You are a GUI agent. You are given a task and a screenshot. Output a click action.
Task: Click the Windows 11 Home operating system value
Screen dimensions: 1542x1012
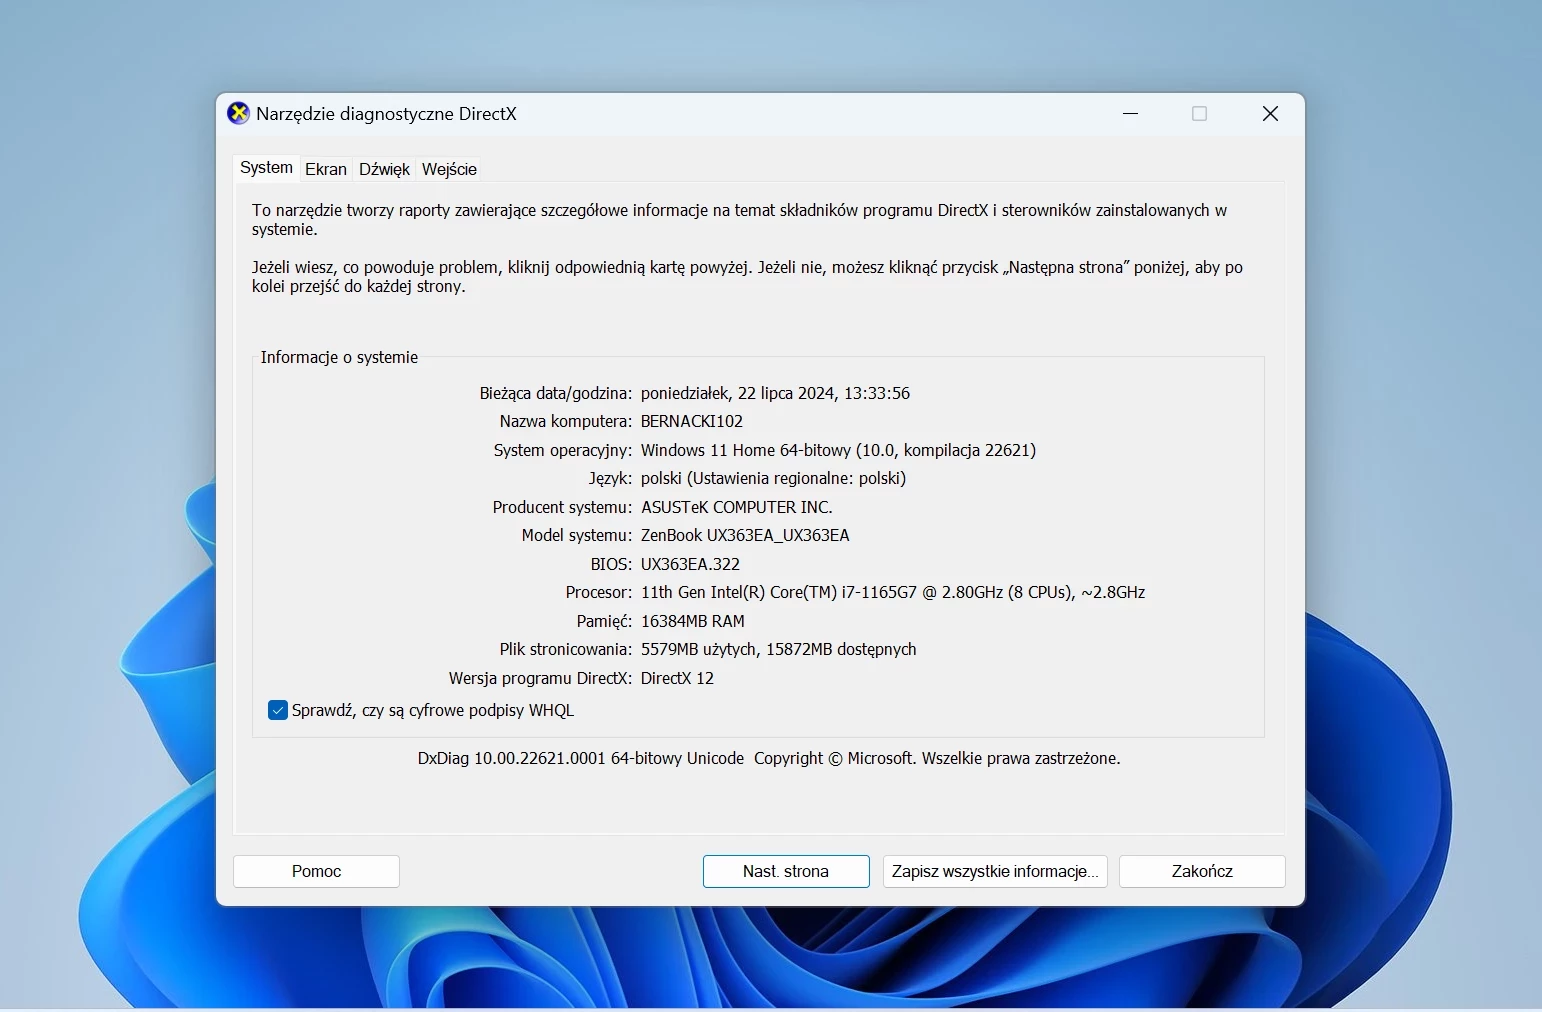[838, 450]
